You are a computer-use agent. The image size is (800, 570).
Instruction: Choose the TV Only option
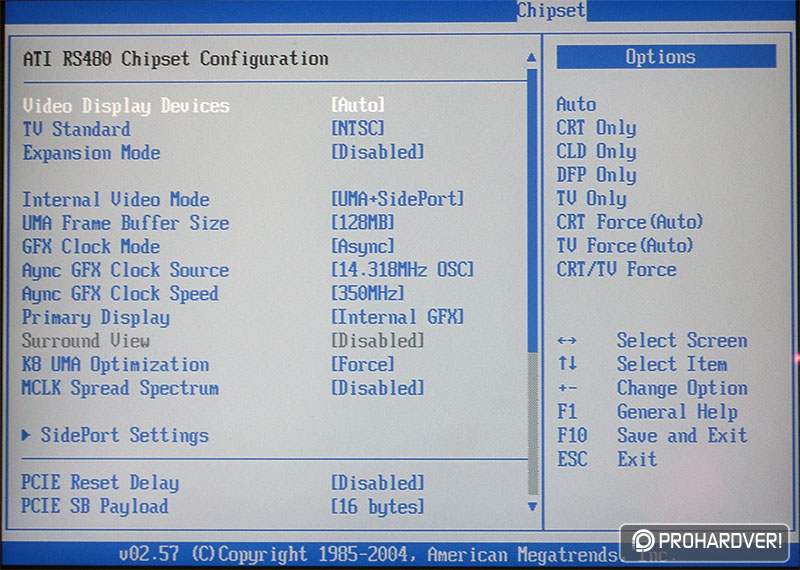(x=591, y=199)
